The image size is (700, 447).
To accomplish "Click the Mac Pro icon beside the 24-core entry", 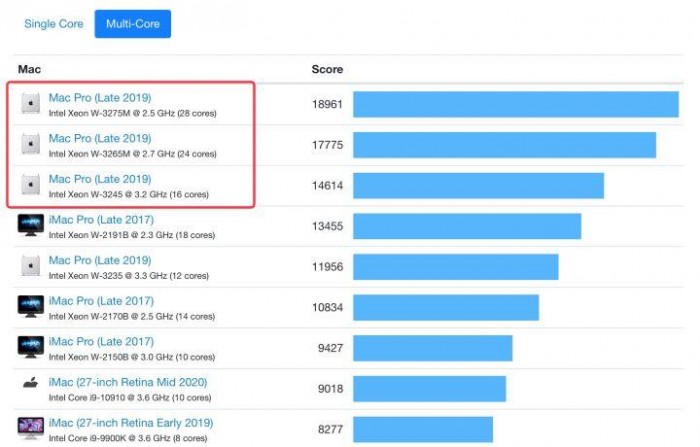I will [31, 144].
